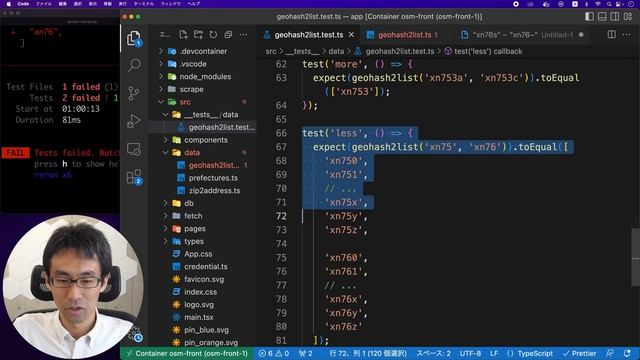Click the data breadcrumb segment

pos(336,51)
